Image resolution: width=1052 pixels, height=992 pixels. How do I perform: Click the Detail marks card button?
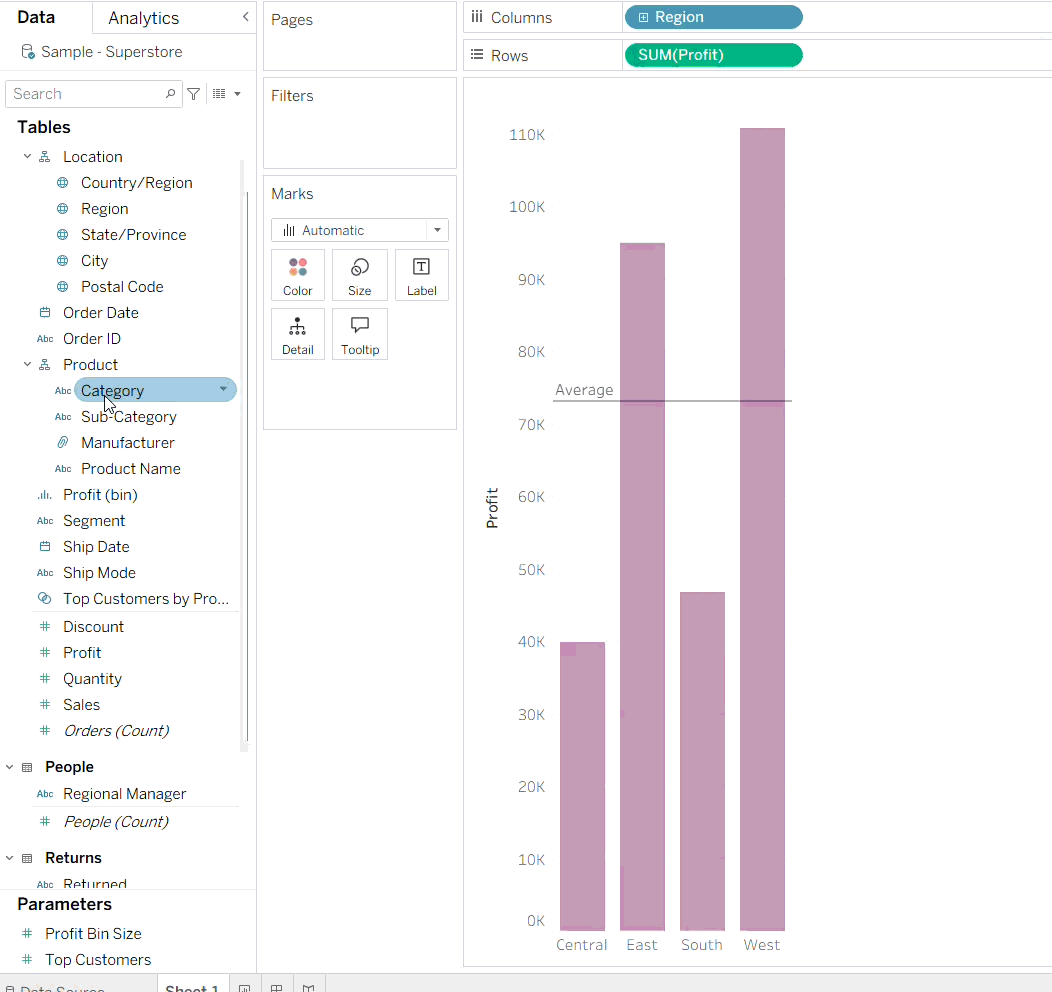click(x=298, y=334)
